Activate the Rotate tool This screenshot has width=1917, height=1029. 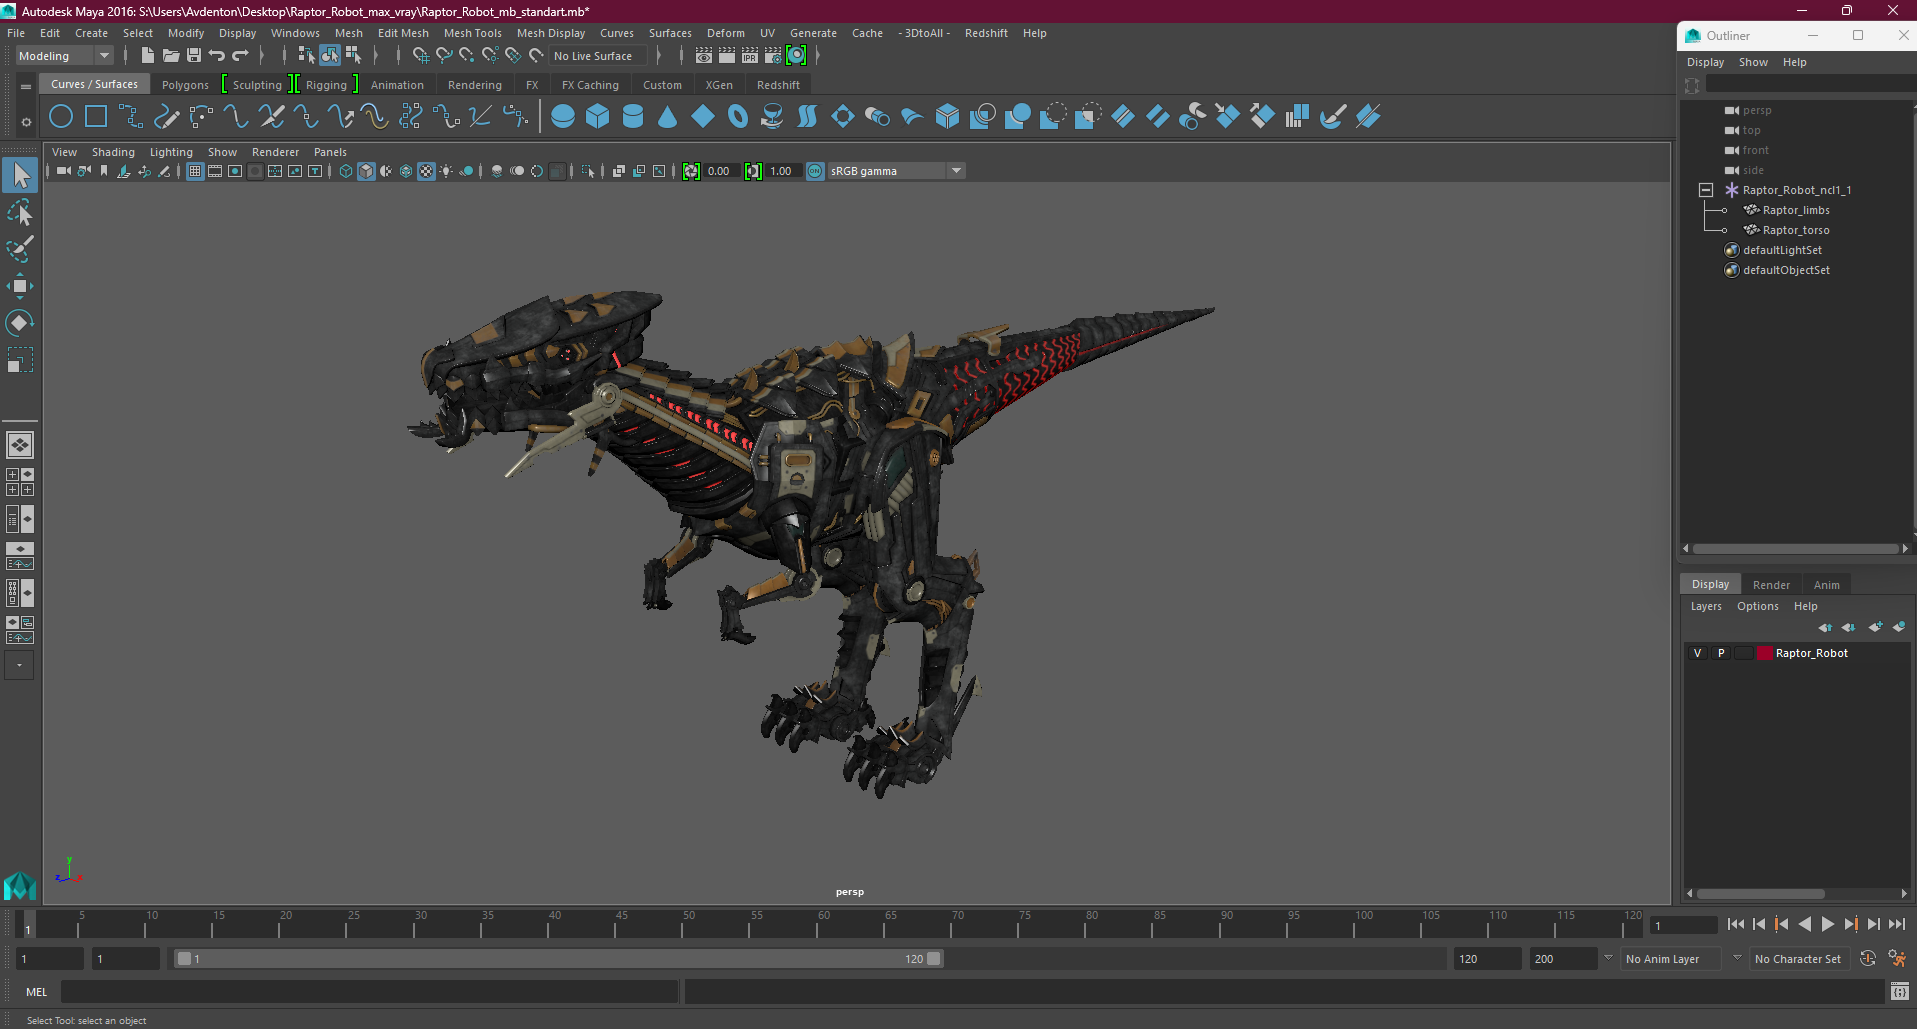20,322
